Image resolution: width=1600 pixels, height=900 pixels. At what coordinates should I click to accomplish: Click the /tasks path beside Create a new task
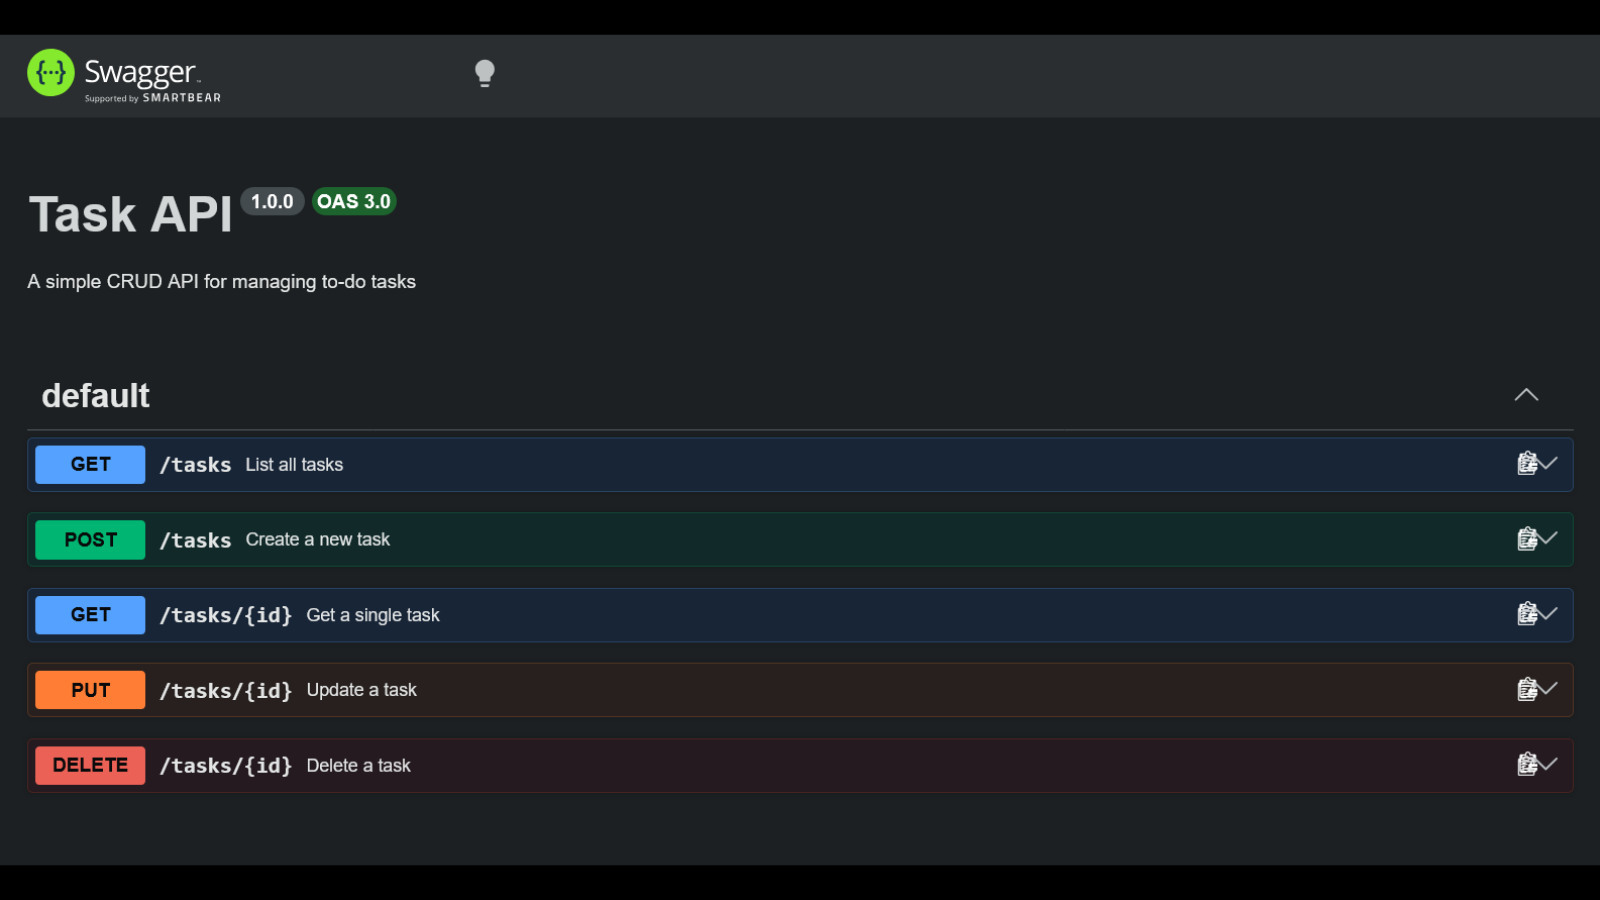tap(195, 540)
